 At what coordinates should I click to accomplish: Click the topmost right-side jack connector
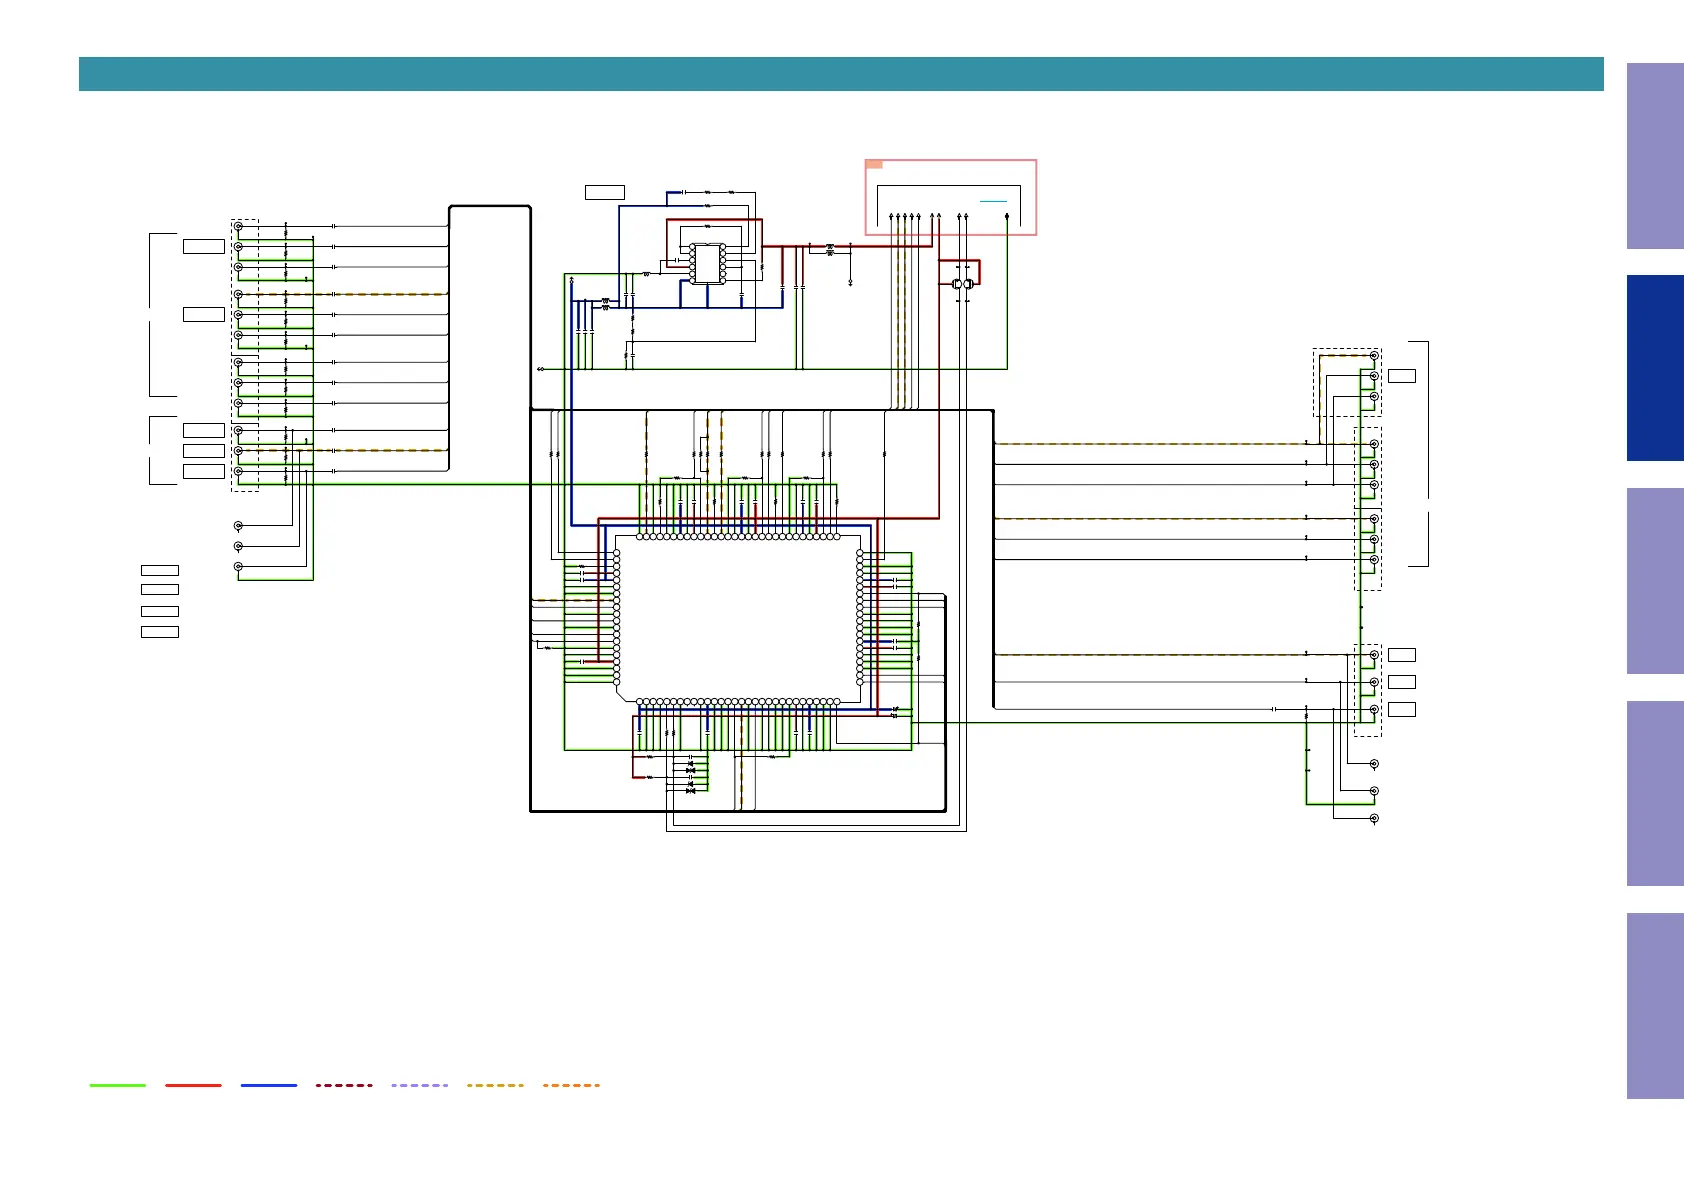click(1374, 356)
